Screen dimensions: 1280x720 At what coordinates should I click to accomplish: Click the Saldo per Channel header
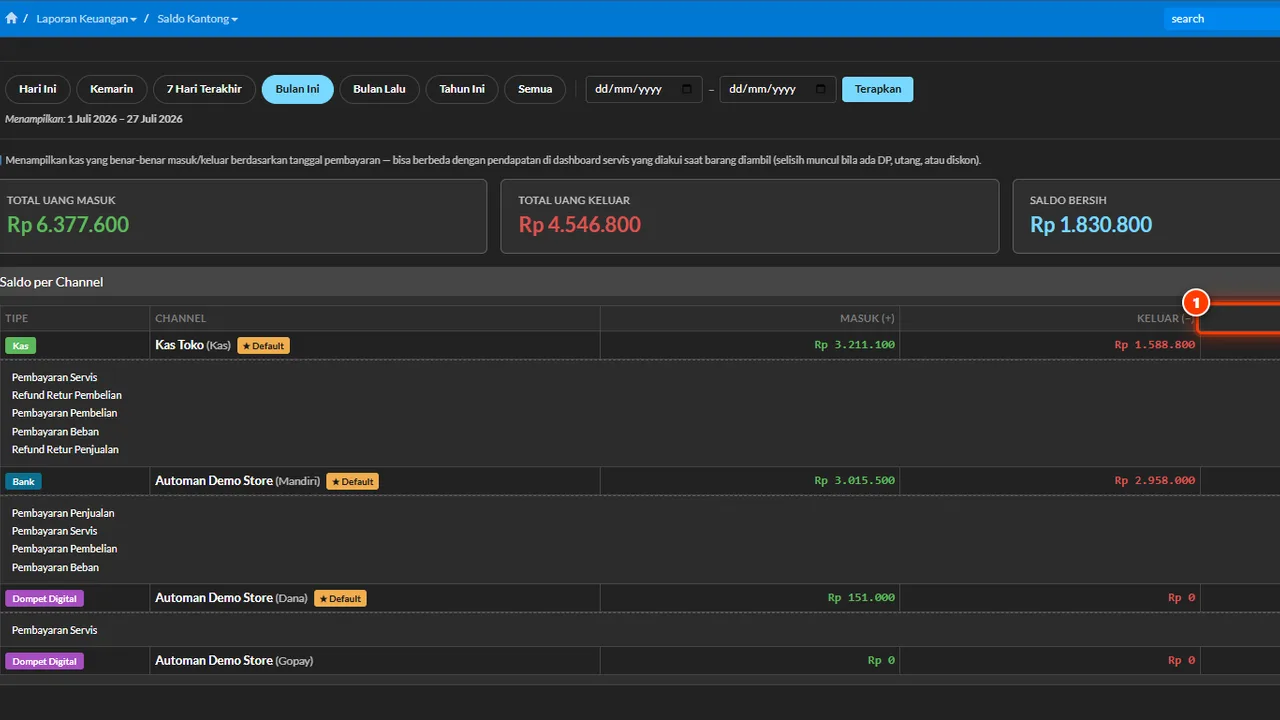click(640, 282)
